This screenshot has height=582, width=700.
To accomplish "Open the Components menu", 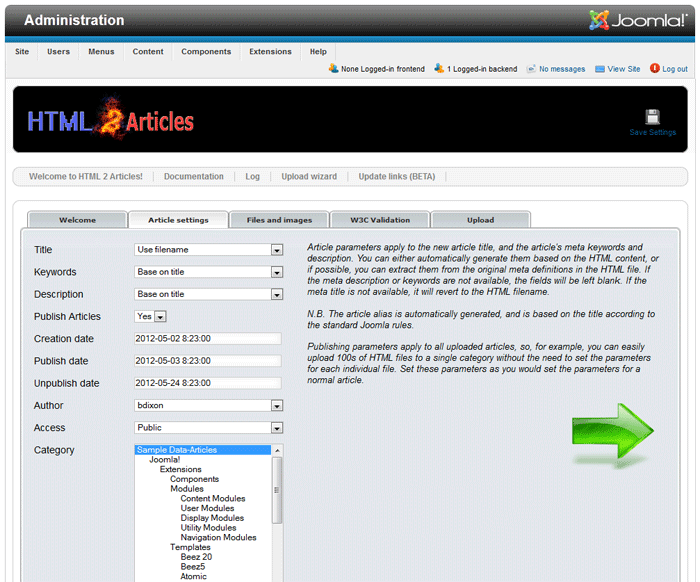I will tap(206, 52).
